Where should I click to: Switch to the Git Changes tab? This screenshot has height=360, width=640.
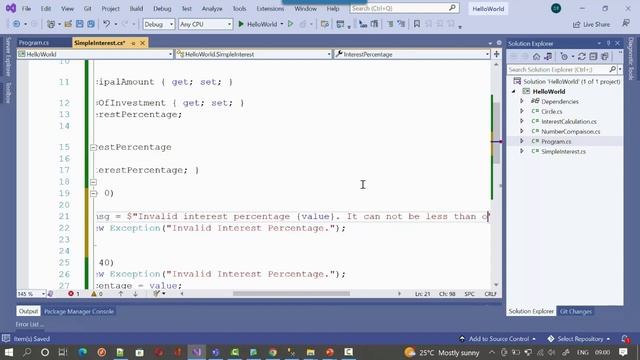pos(576,311)
